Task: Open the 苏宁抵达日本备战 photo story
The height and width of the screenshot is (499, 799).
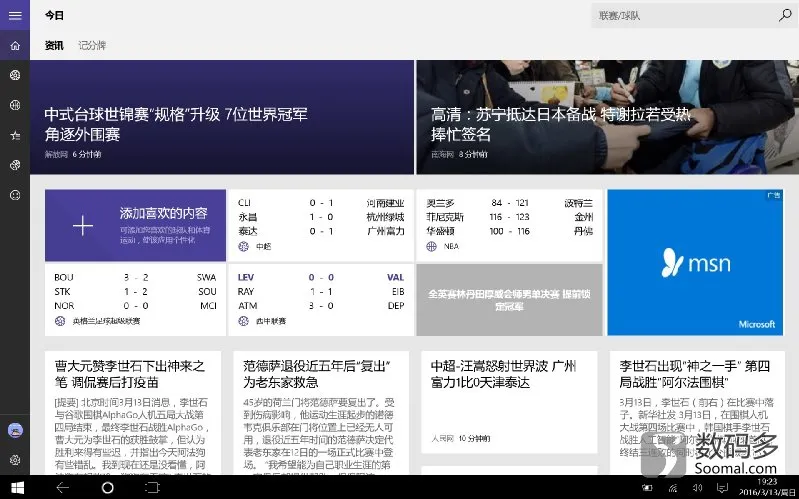Action: click(607, 117)
